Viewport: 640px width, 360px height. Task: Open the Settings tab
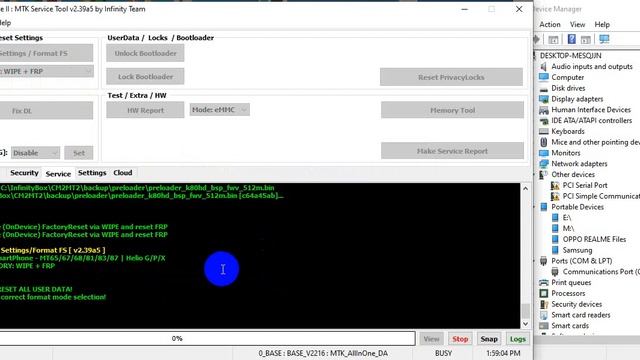coord(92,173)
